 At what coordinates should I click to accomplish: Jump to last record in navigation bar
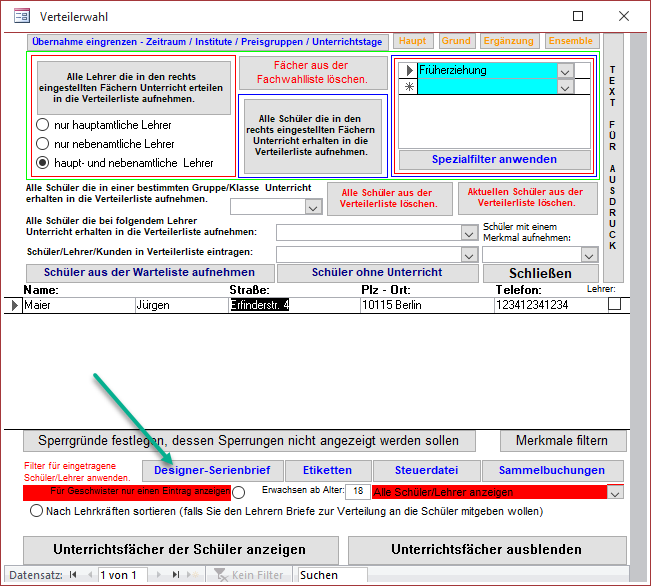coord(177,575)
